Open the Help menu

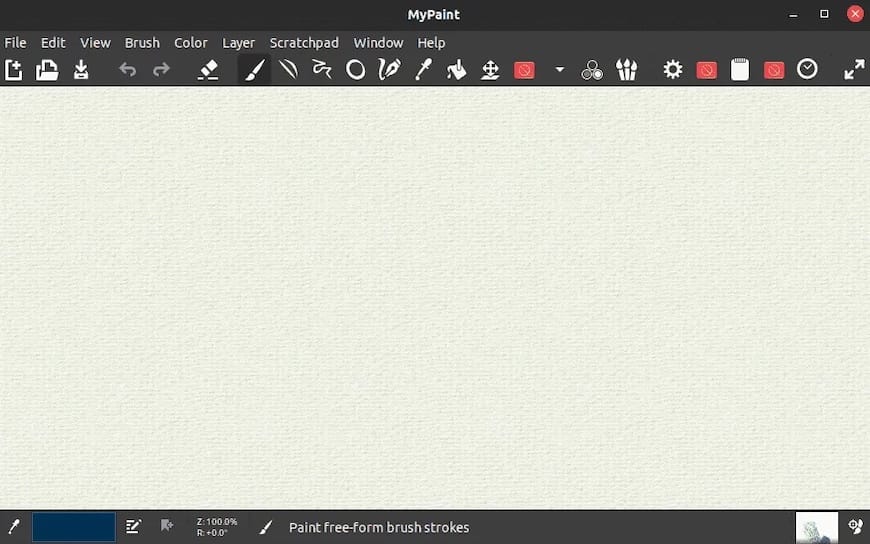[431, 43]
